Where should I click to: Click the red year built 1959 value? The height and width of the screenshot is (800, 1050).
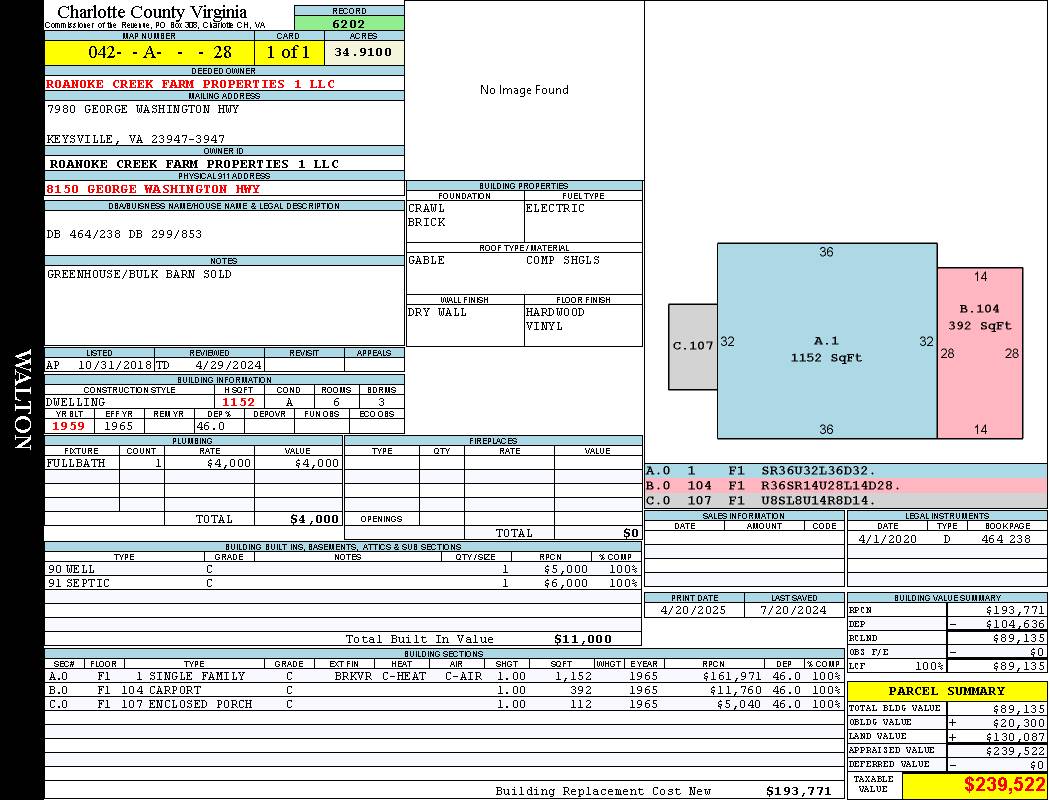[x=68, y=426]
